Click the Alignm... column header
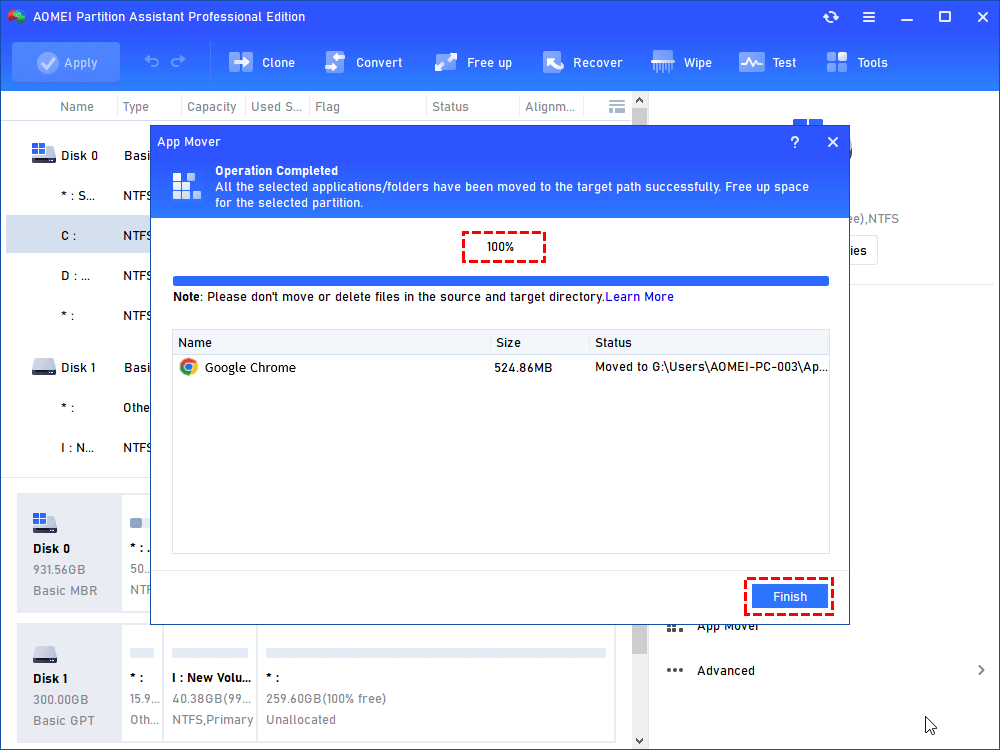1000x750 pixels. 550,107
